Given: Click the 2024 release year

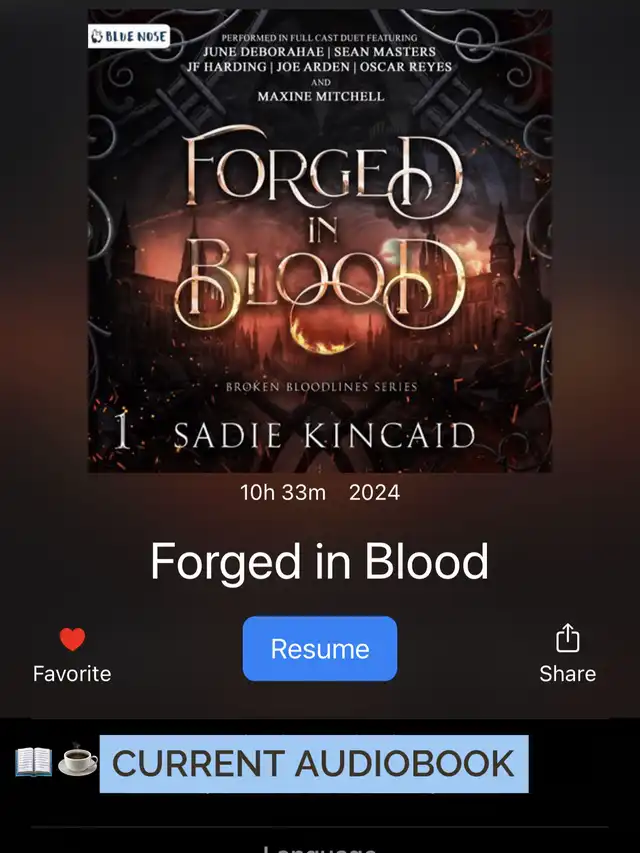Looking at the screenshot, I should (x=374, y=492).
